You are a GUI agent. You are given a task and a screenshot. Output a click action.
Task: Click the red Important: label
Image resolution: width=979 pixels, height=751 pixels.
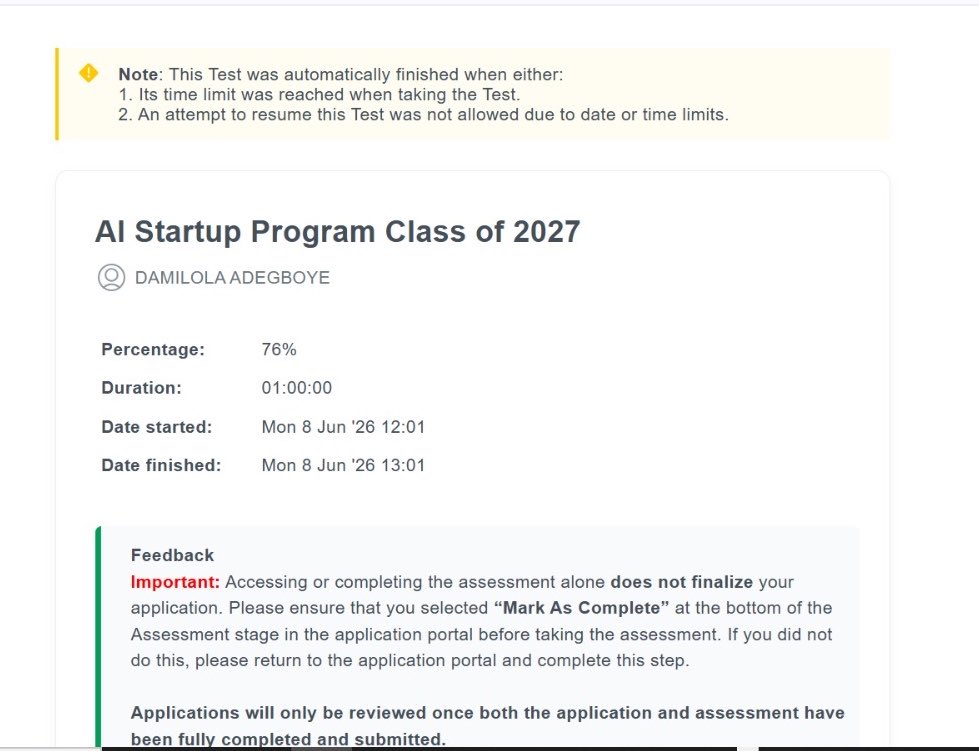[175, 582]
